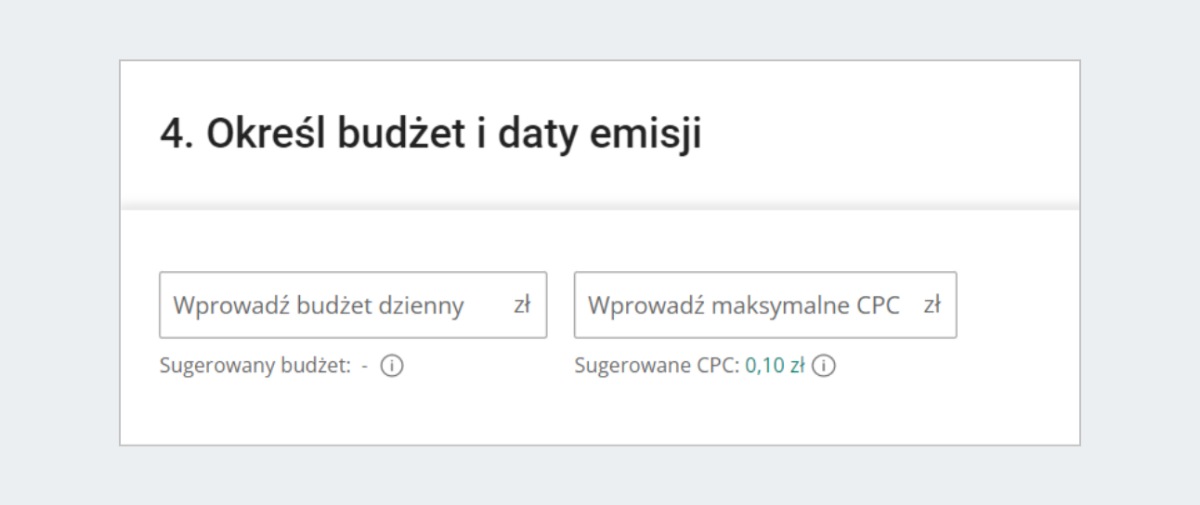Click empty header area right of heading

900,134
